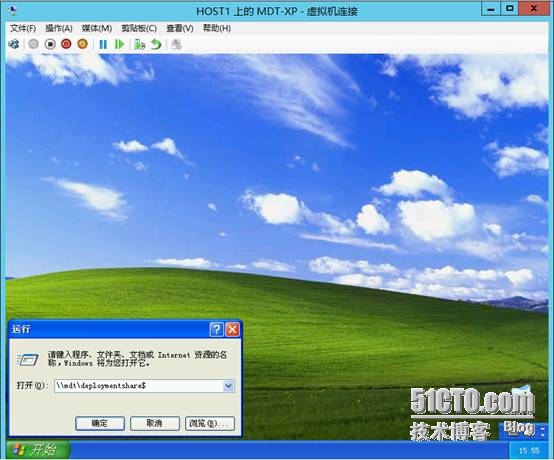Viewport: 554px width, 460px height.
Task: Click the green Revert arrow icon
Action: (156, 45)
